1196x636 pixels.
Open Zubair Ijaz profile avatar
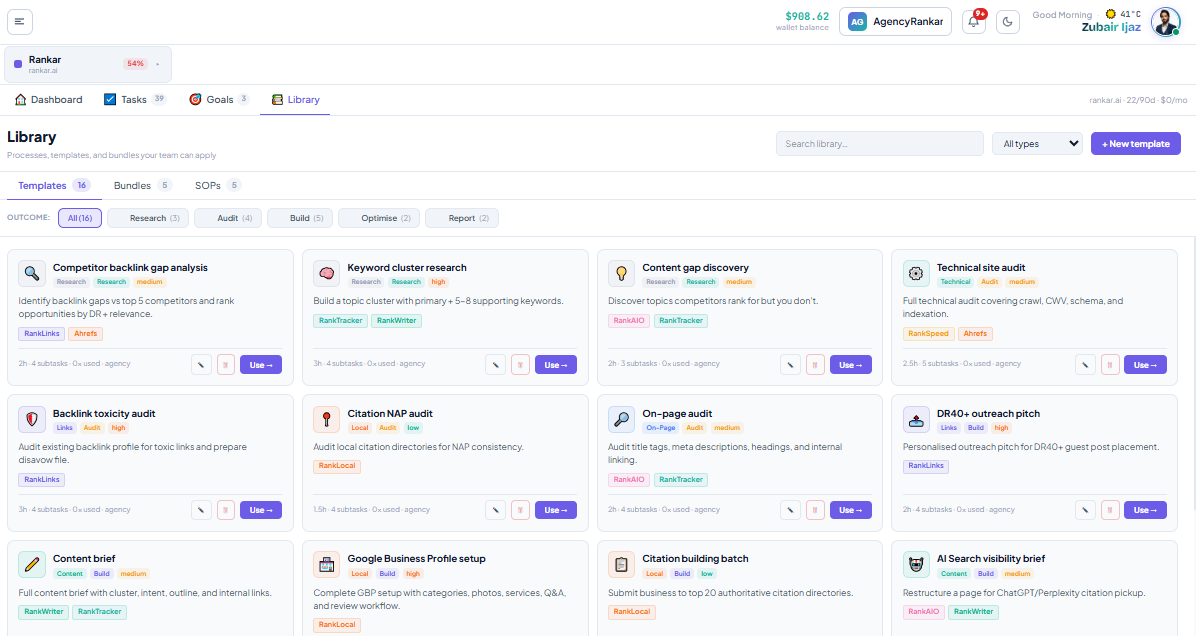(1165, 21)
